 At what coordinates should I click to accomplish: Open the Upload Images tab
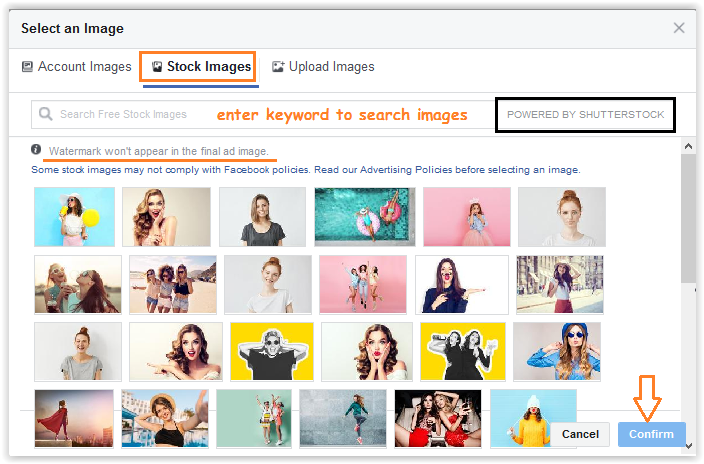pos(323,67)
